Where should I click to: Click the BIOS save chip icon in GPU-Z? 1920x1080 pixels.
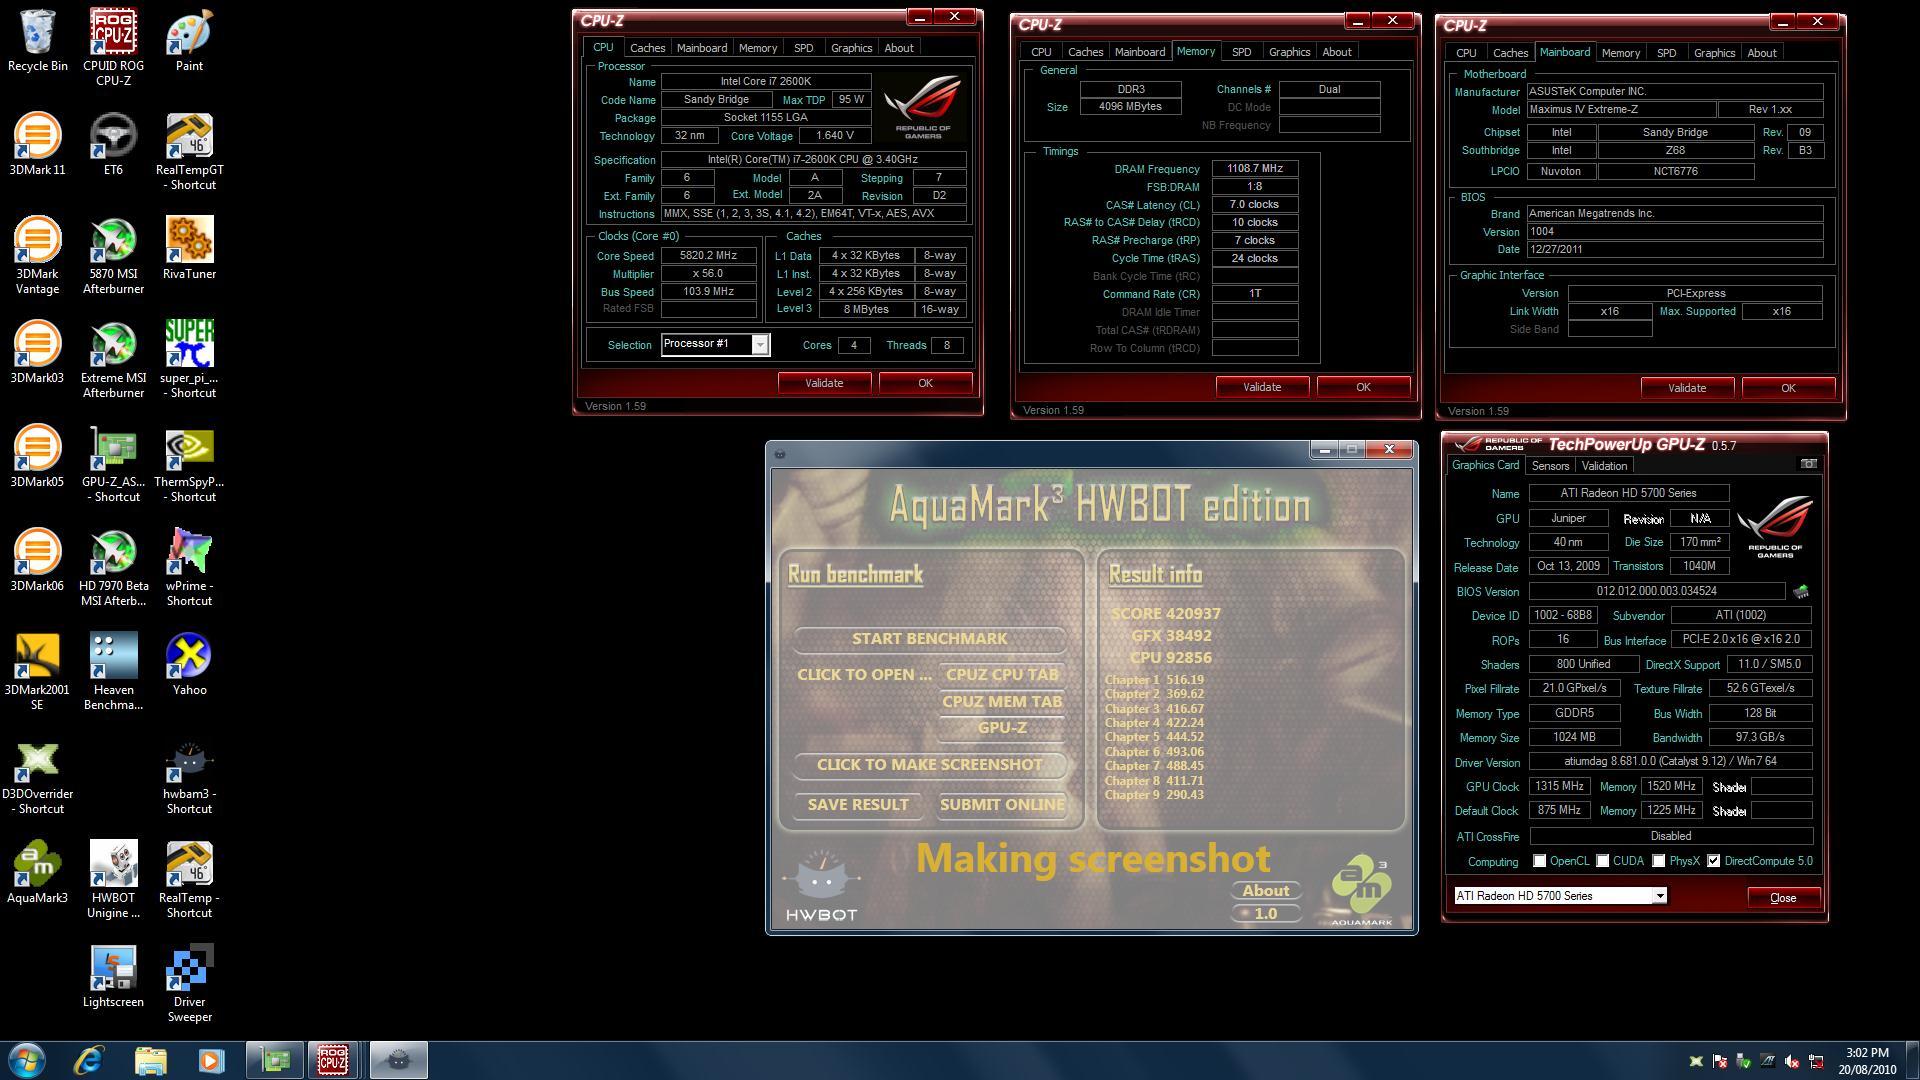click(x=1801, y=592)
